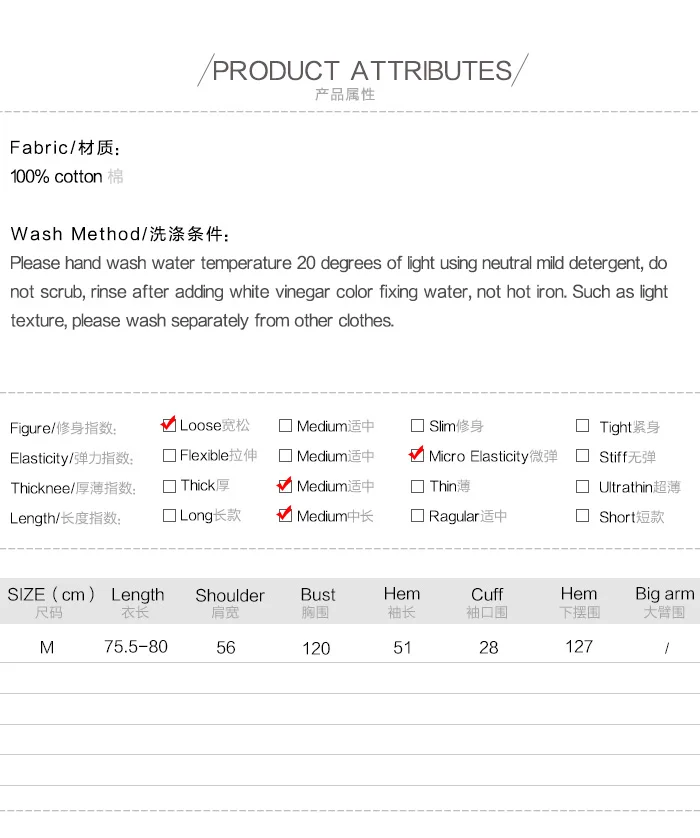
Task: Toggle the Loose figure checkbox
Action: click(169, 425)
